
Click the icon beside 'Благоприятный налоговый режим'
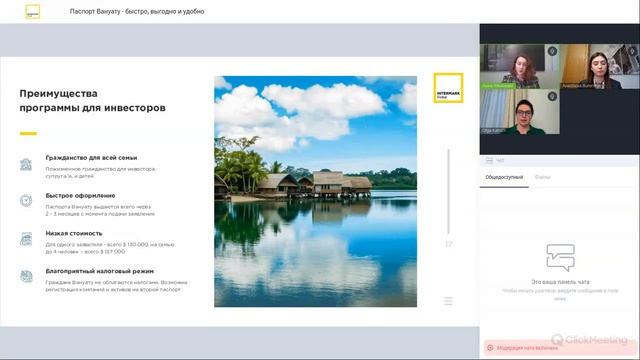[x=26, y=276]
